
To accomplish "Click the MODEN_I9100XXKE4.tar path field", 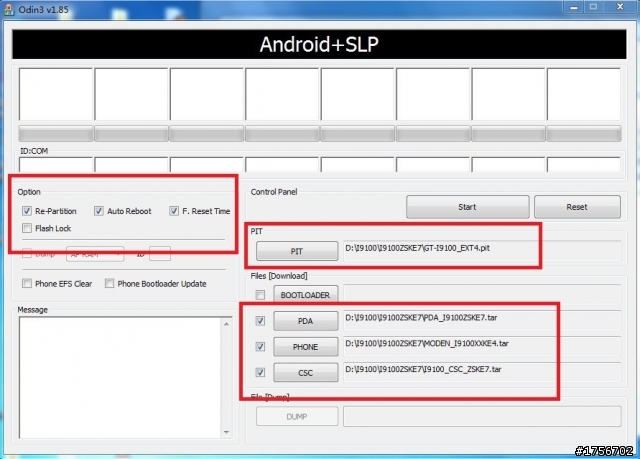I will [482, 346].
